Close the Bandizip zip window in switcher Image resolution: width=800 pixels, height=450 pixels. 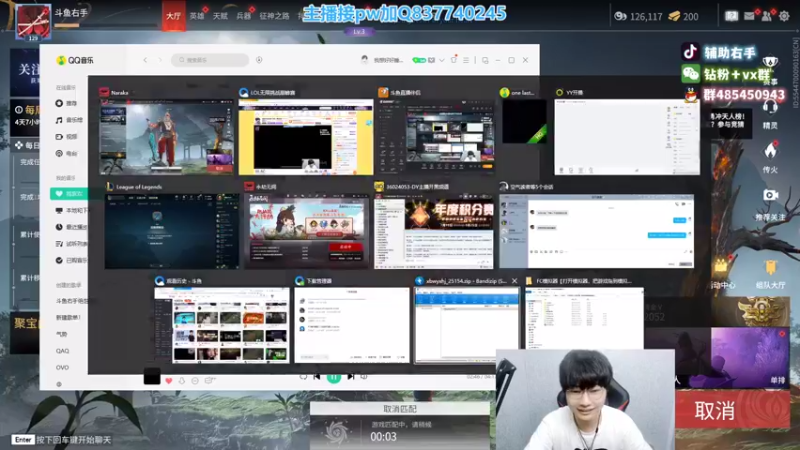(x=514, y=281)
